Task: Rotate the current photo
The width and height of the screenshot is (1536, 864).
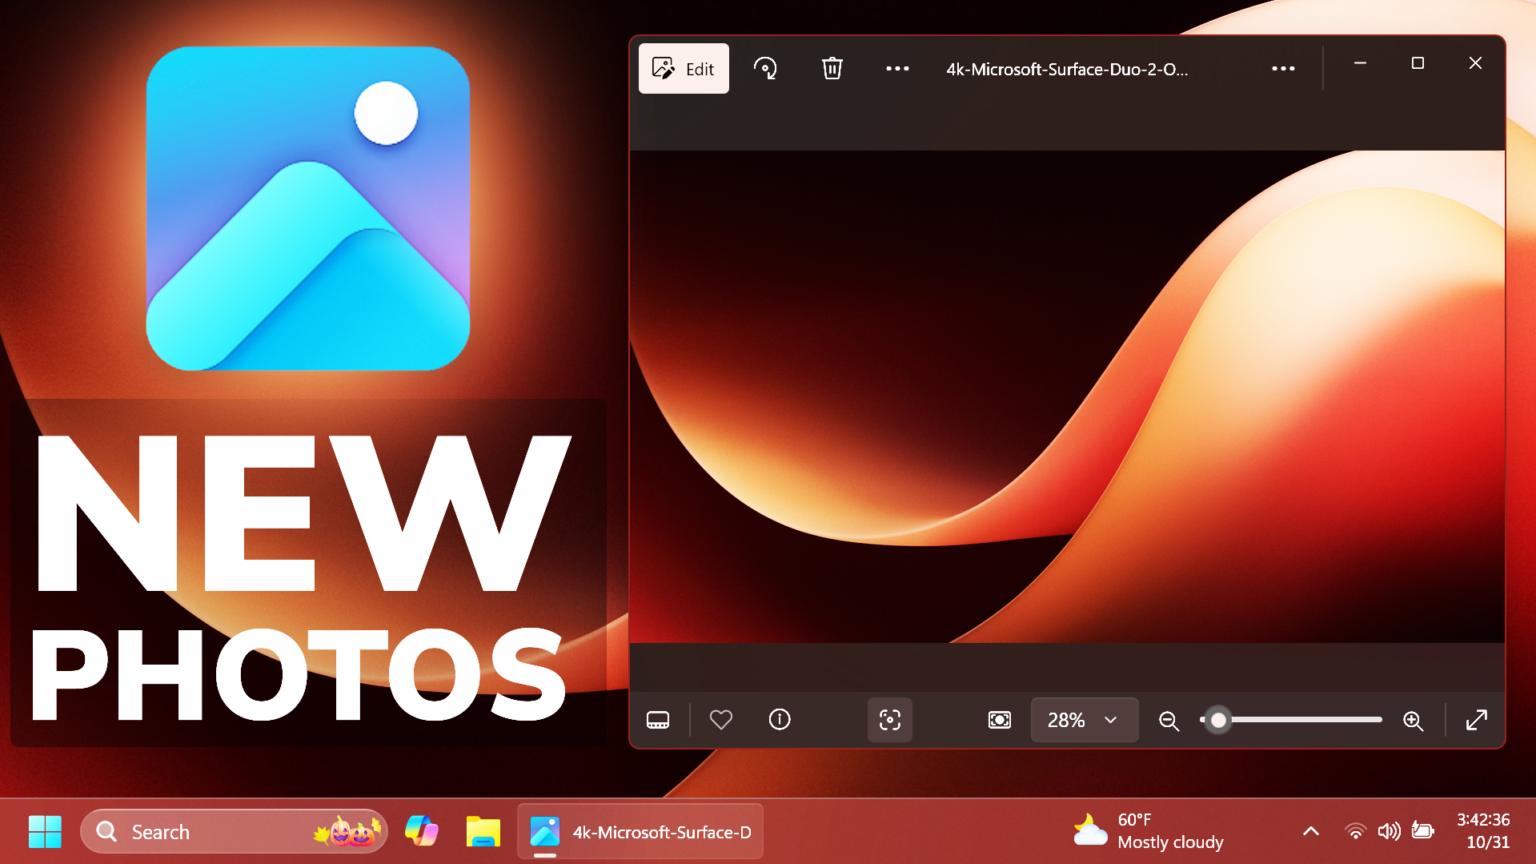Action: 766,68
